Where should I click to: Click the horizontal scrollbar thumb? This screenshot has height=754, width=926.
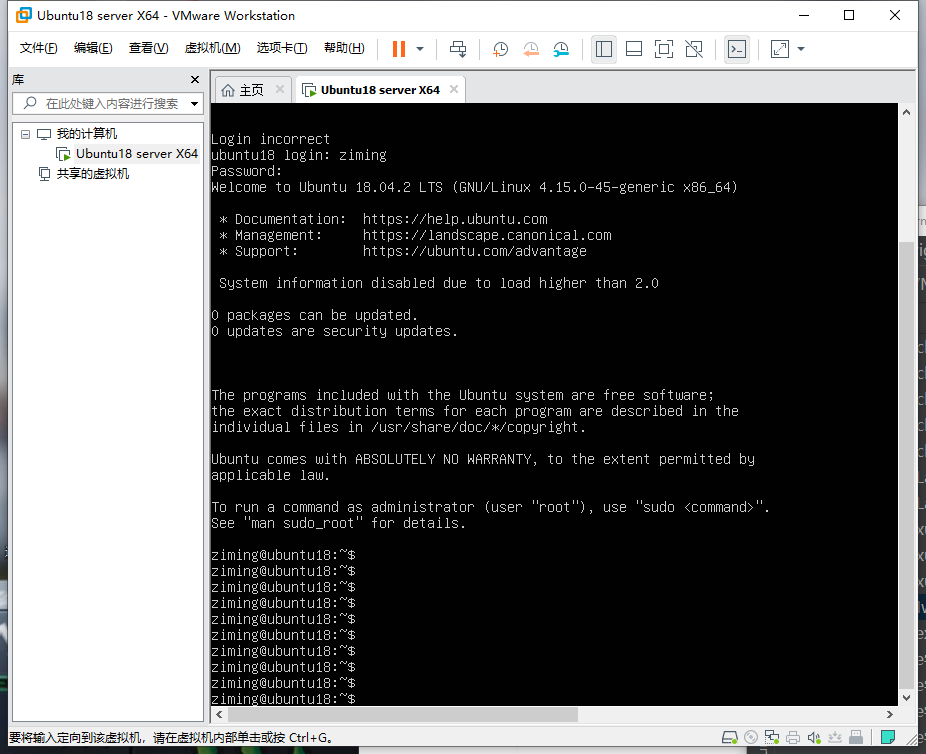click(403, 714)
